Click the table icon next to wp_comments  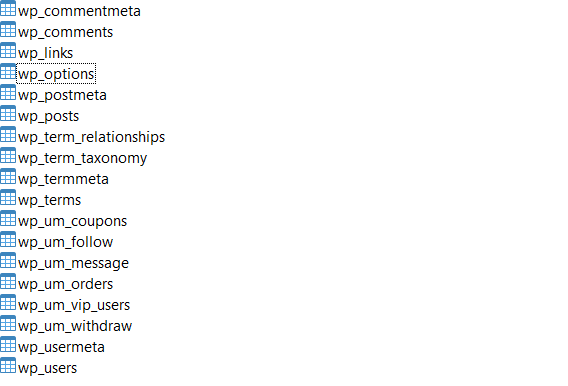pos(8,29)
